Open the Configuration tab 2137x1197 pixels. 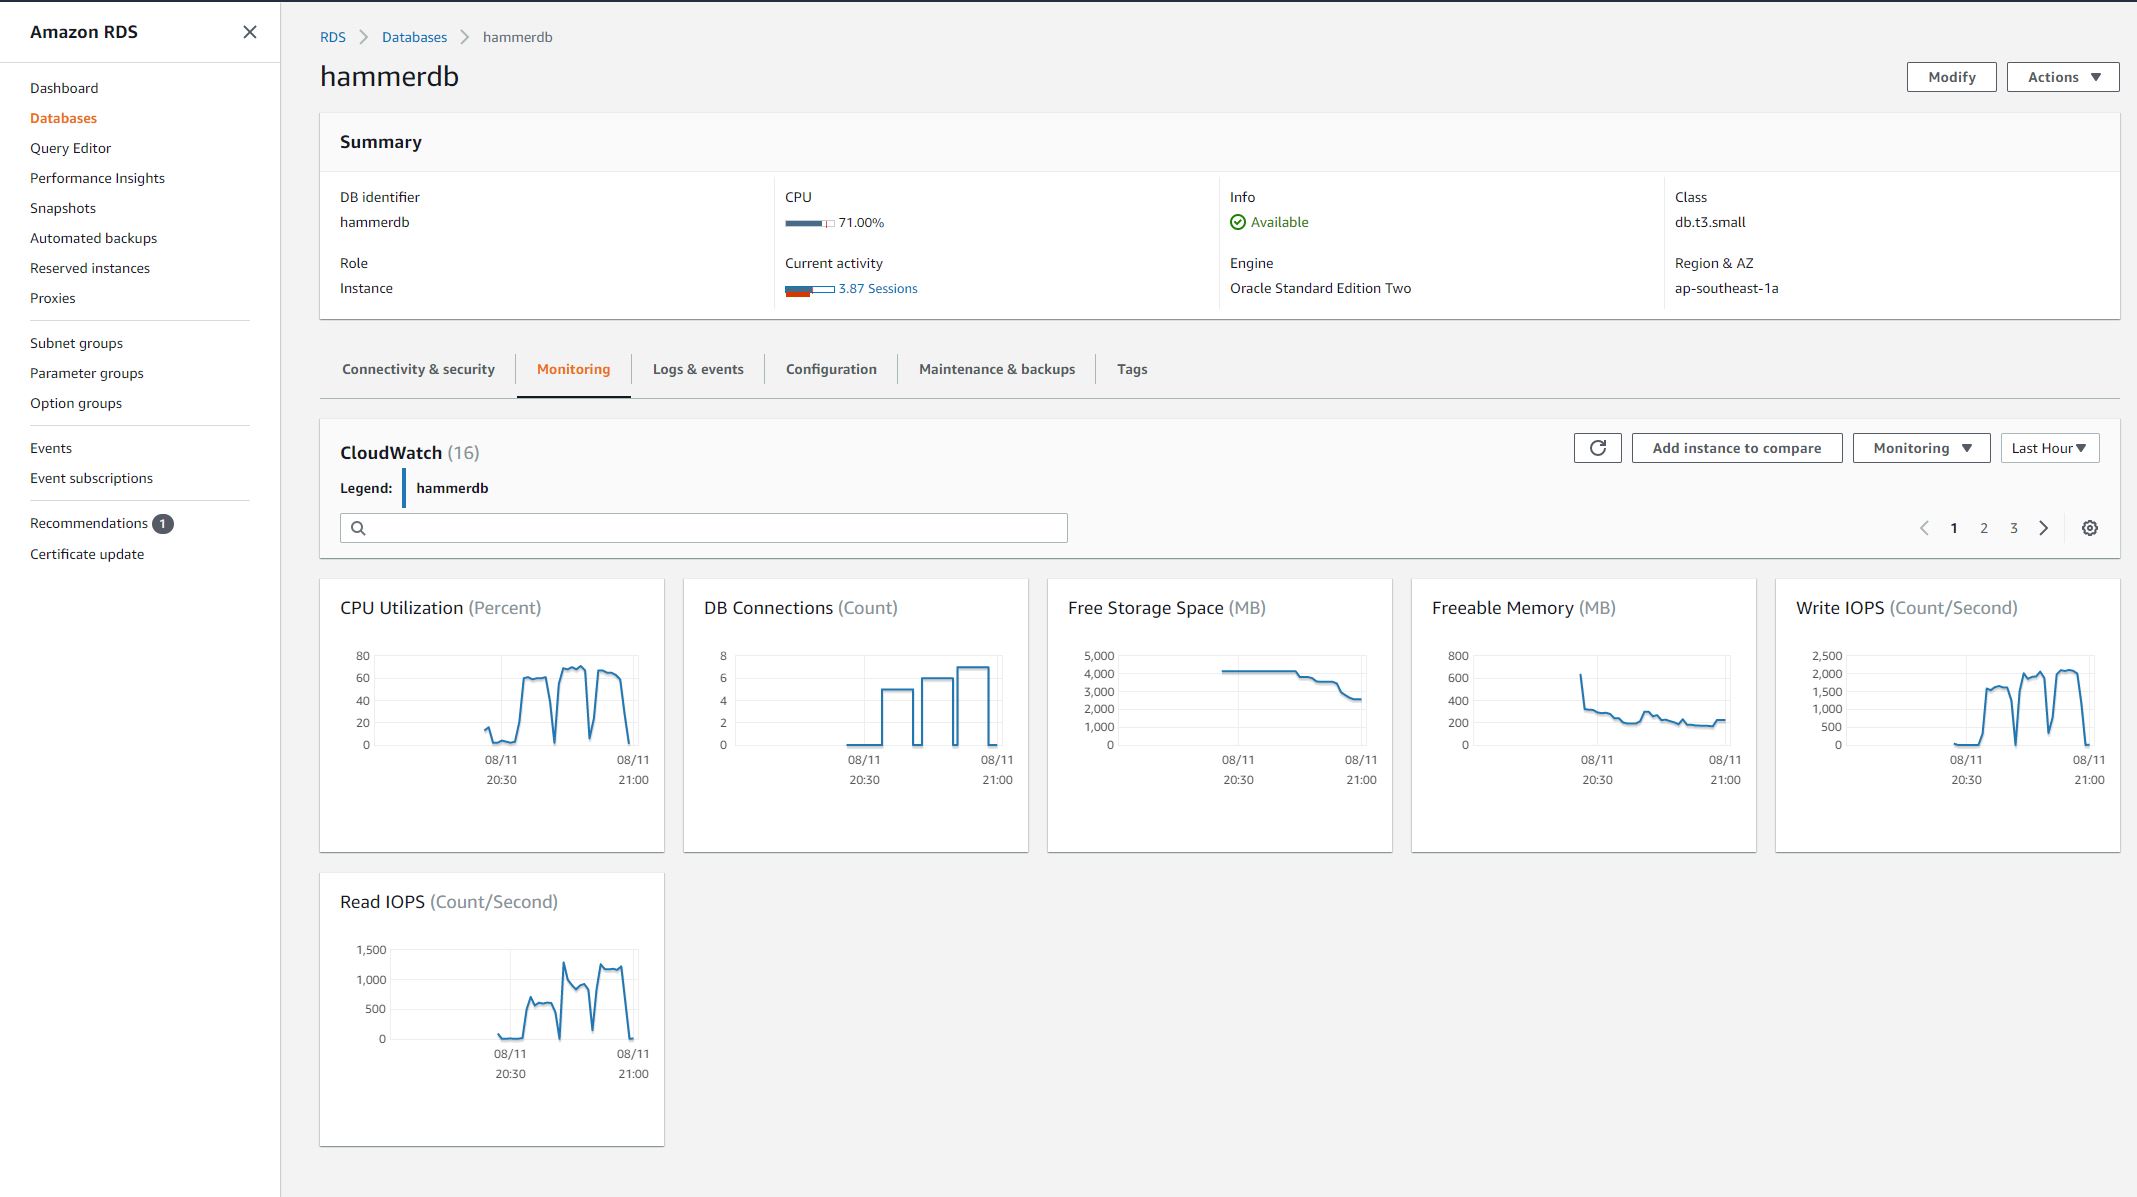tap(830, 369)
